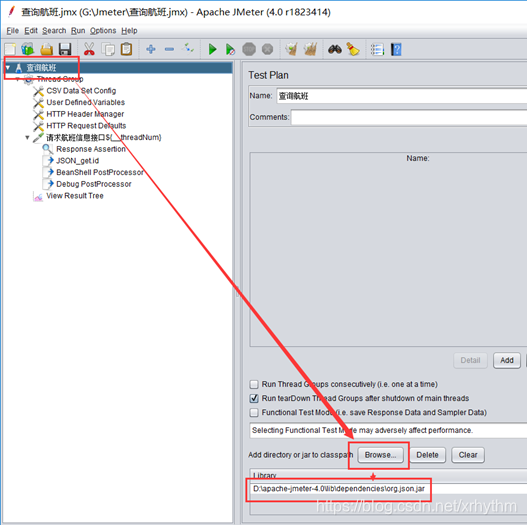This screenshot has height=525, width=527.
Task: Select HTTP Header Manager element
Action: [x=85, y=114]
